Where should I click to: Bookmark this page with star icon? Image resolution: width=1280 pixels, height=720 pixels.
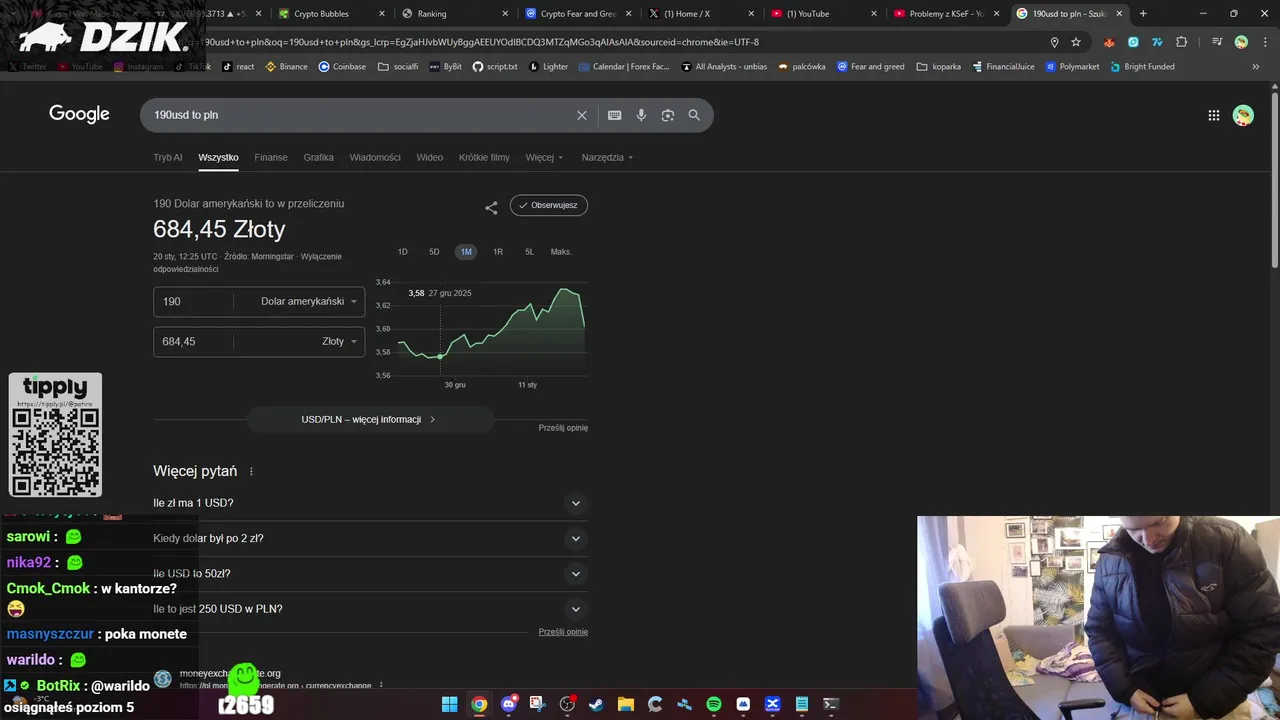1076,42
